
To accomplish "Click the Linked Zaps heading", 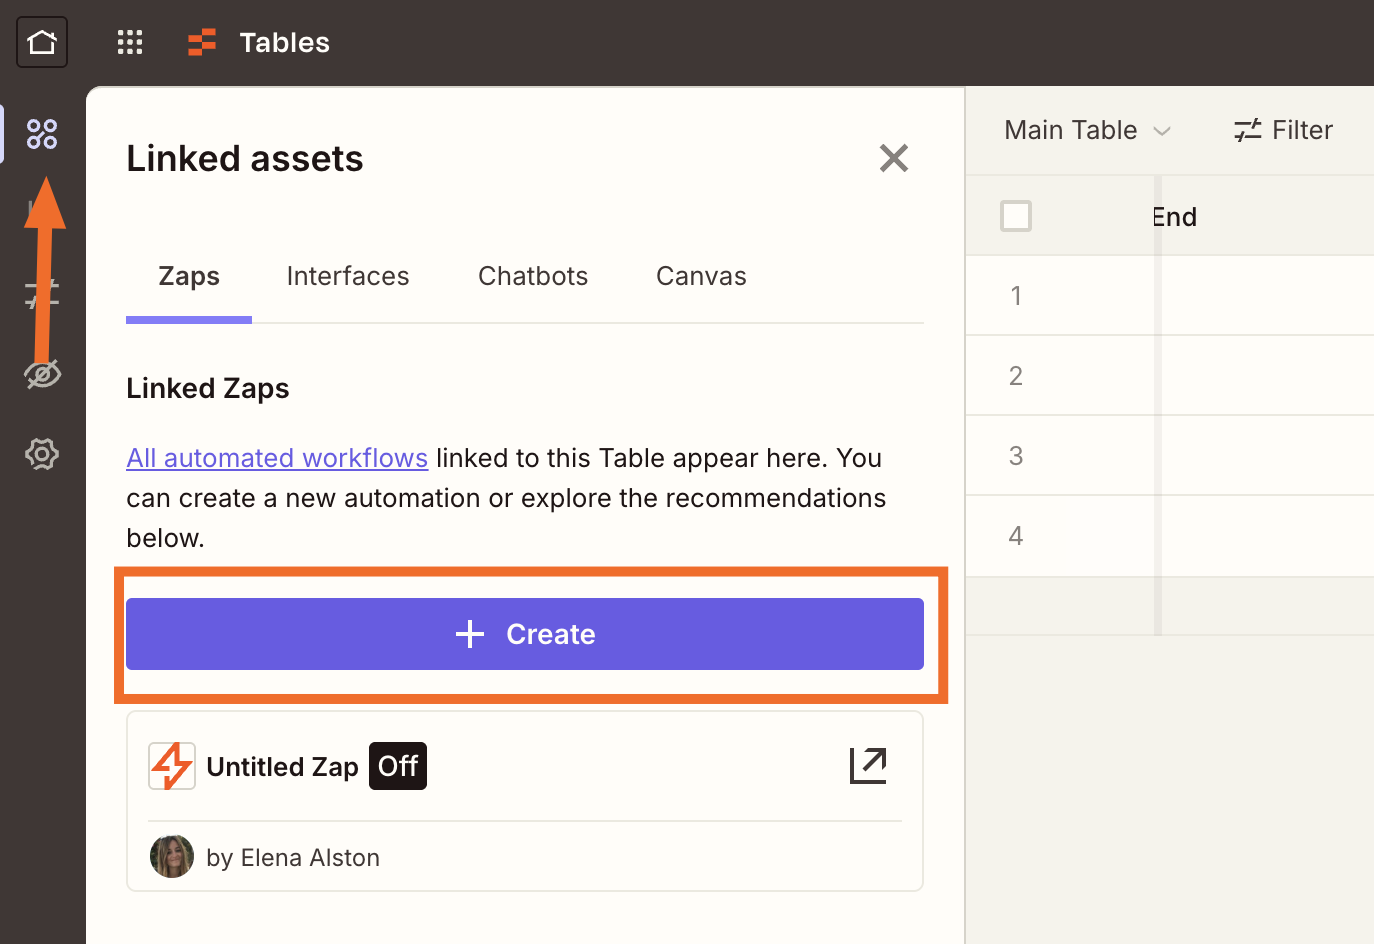I will coord(208,388).
